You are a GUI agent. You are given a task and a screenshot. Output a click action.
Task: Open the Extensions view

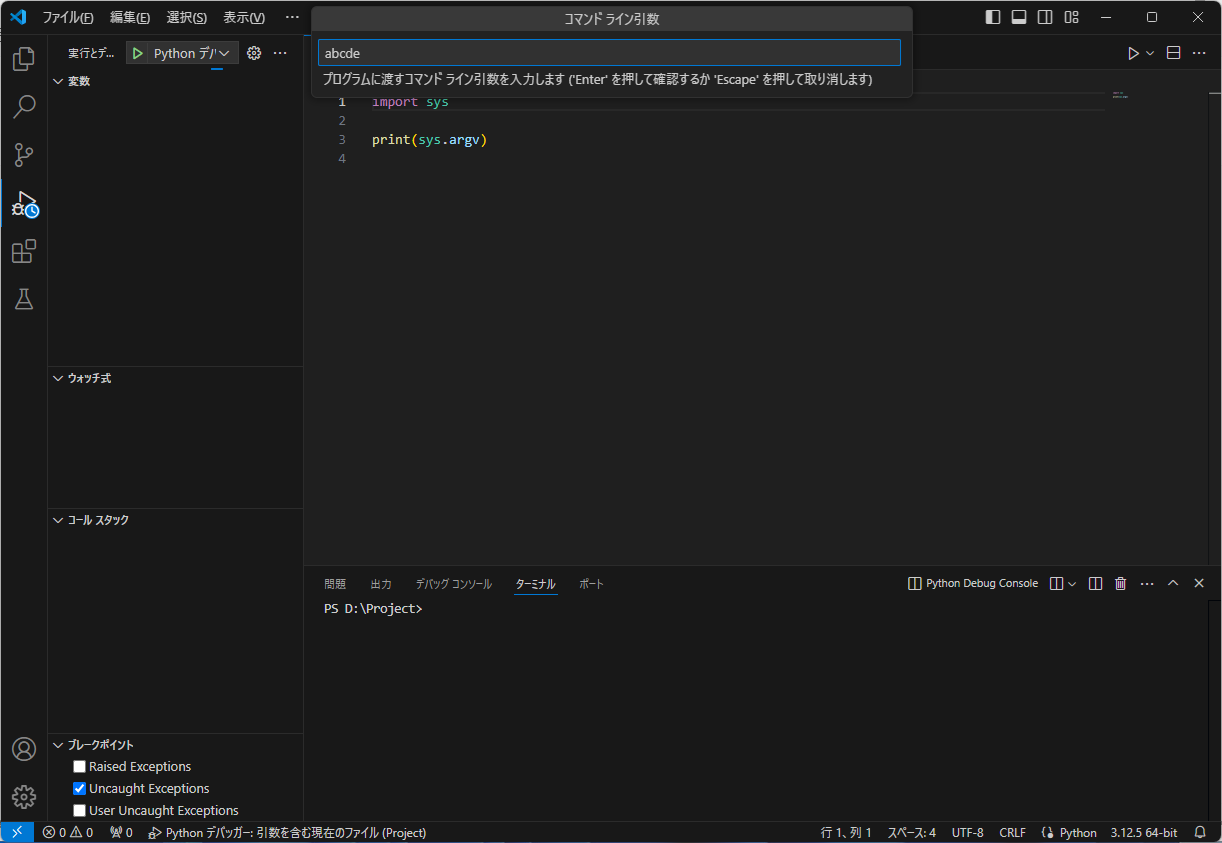[x=24, y=251]
